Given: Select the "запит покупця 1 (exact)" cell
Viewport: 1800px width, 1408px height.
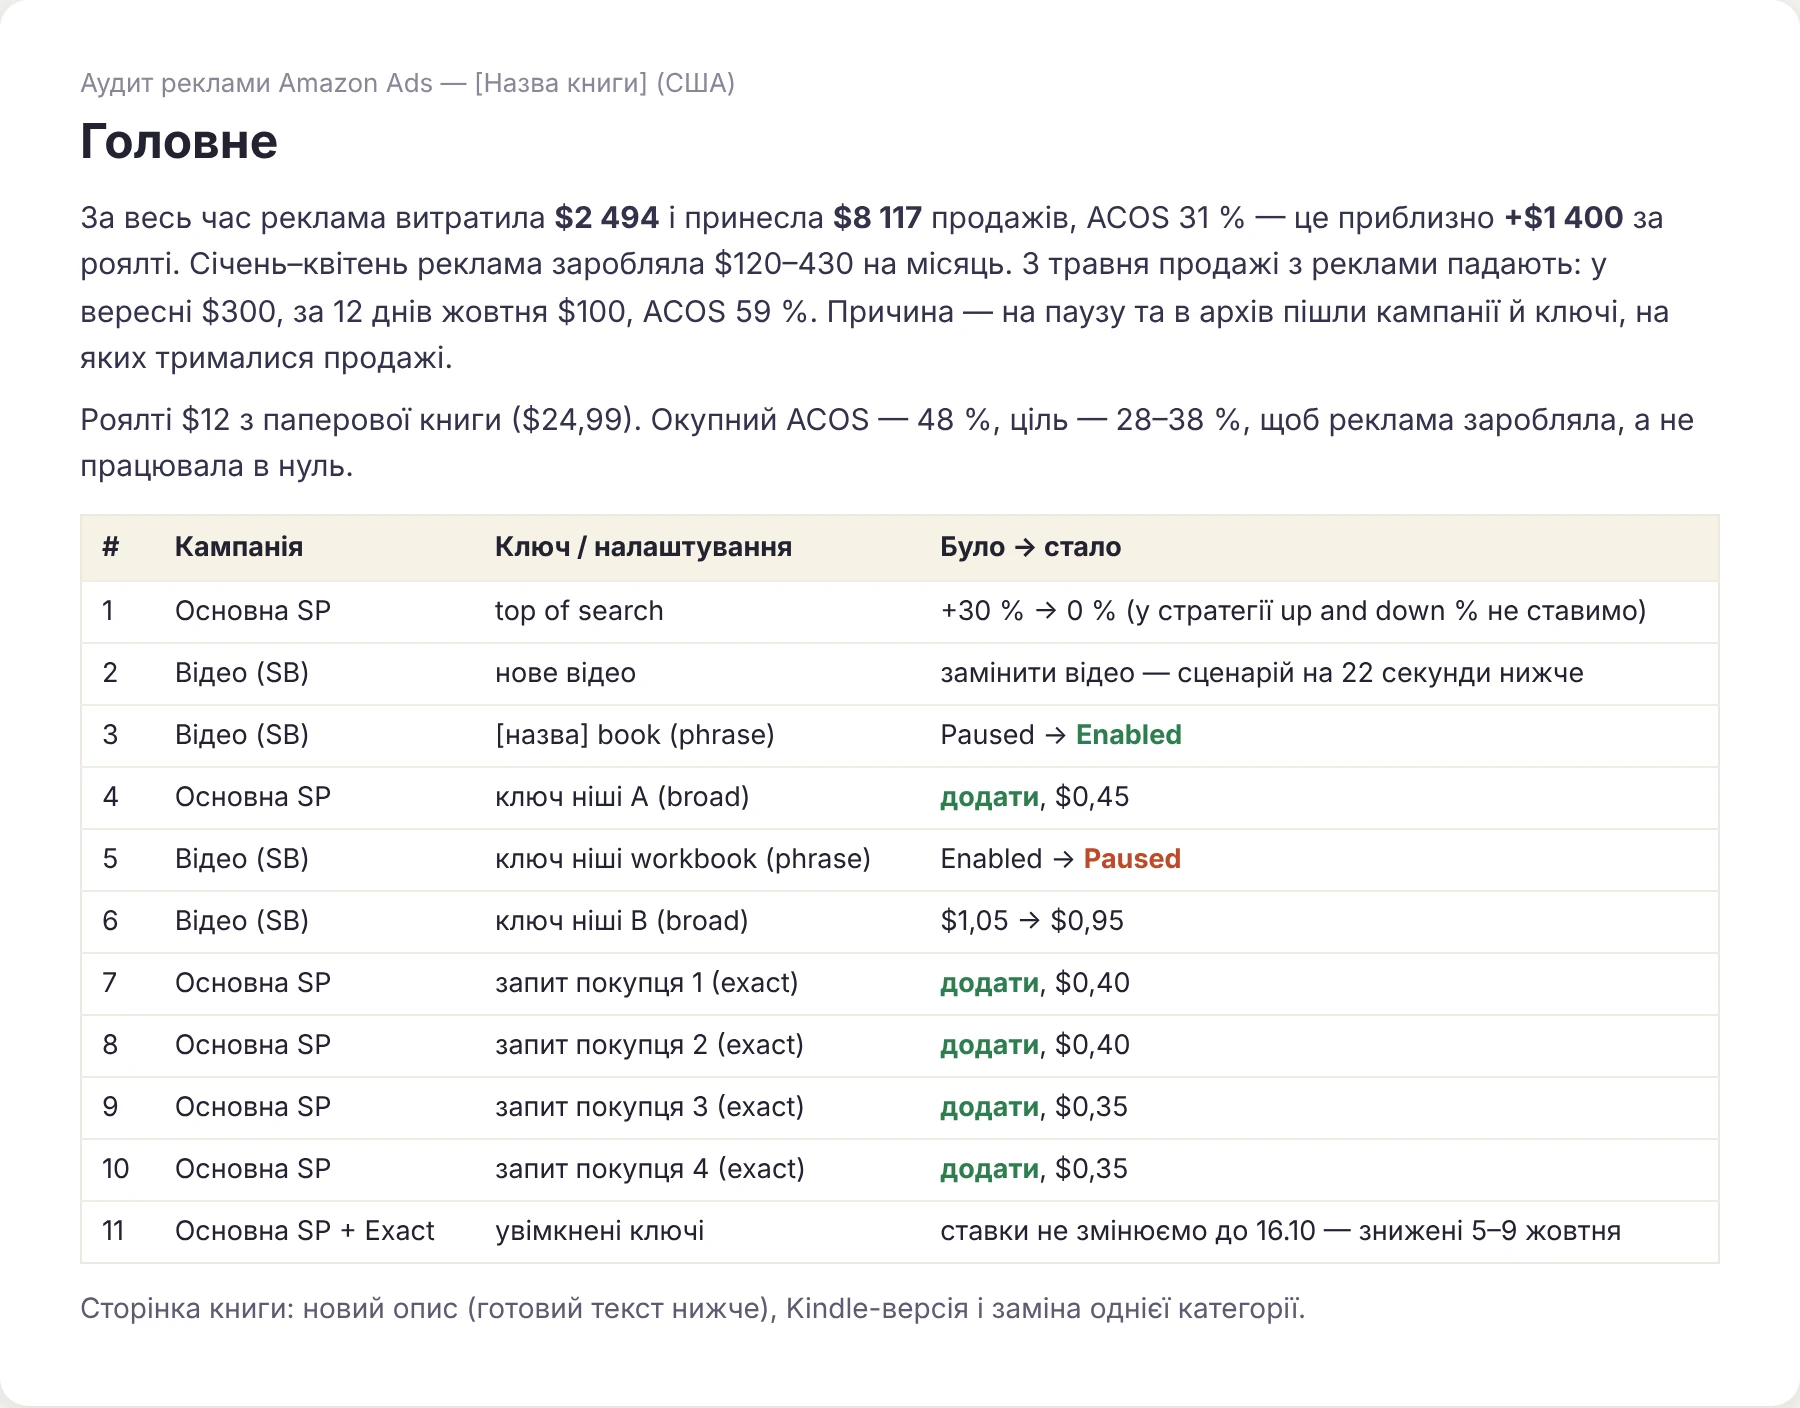Looking at the screenshot, I should point(647,983).
